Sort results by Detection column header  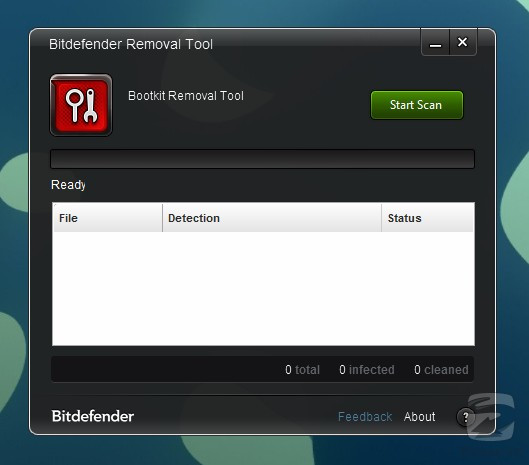coord(272,218)
